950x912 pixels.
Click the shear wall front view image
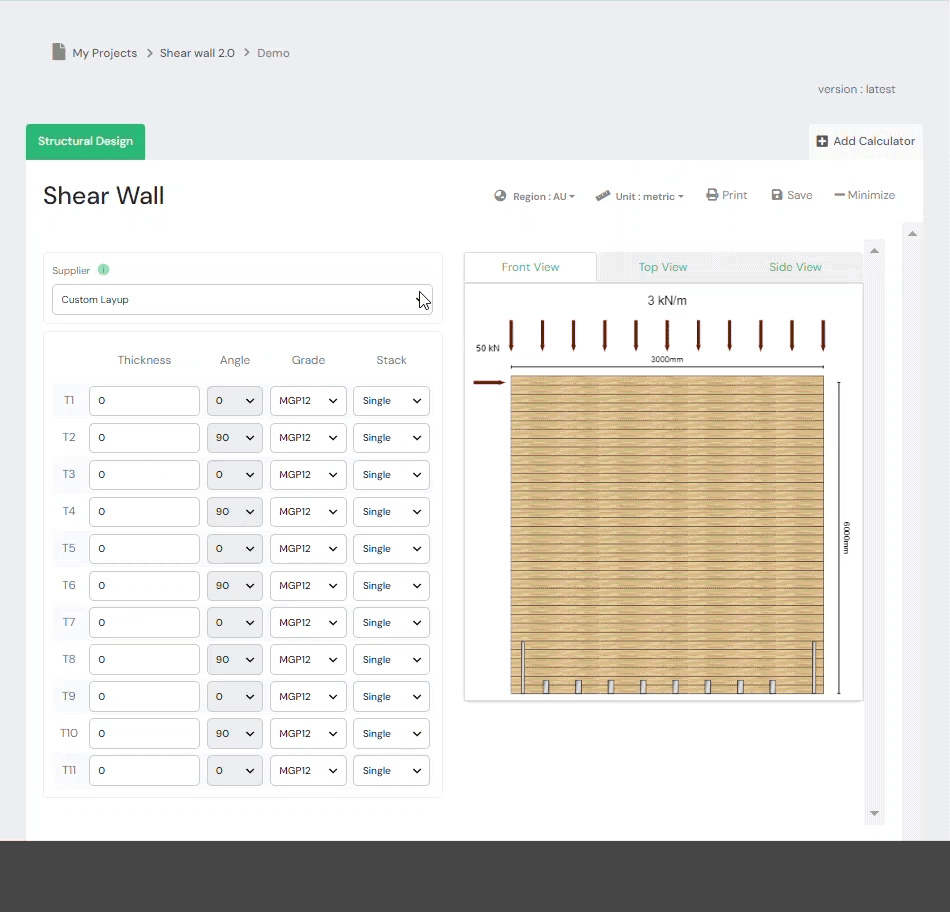click(666, 534)
